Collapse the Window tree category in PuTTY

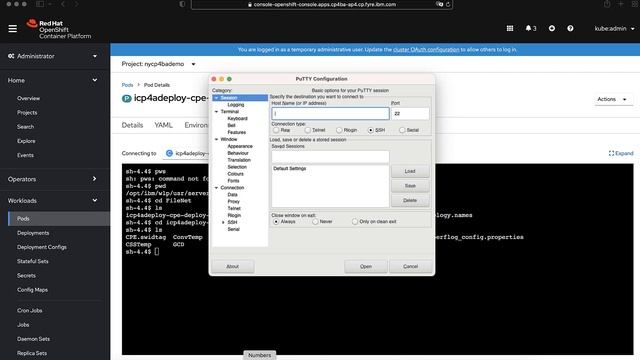(216, 139)
